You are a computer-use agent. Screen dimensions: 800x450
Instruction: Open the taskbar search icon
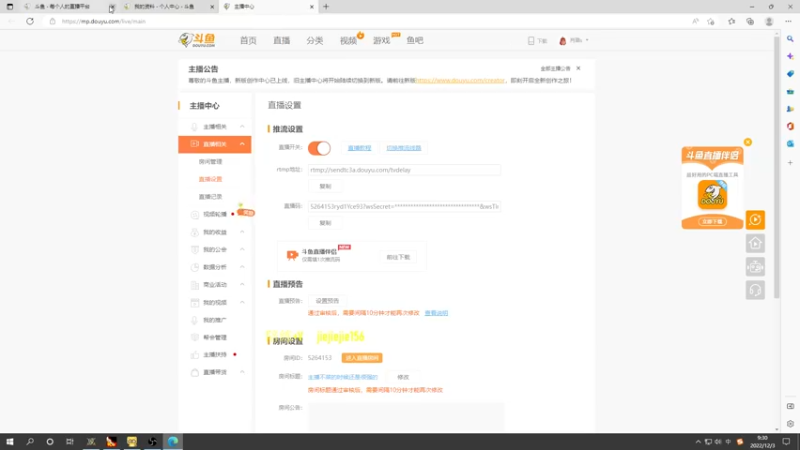(30, 442)
